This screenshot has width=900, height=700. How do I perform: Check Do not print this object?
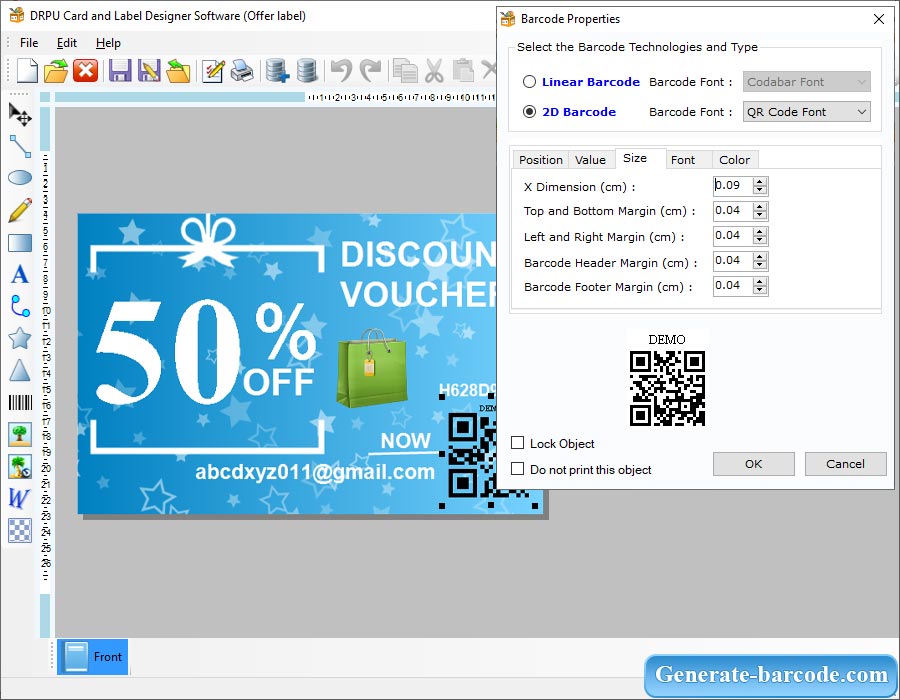click(518, 469)
